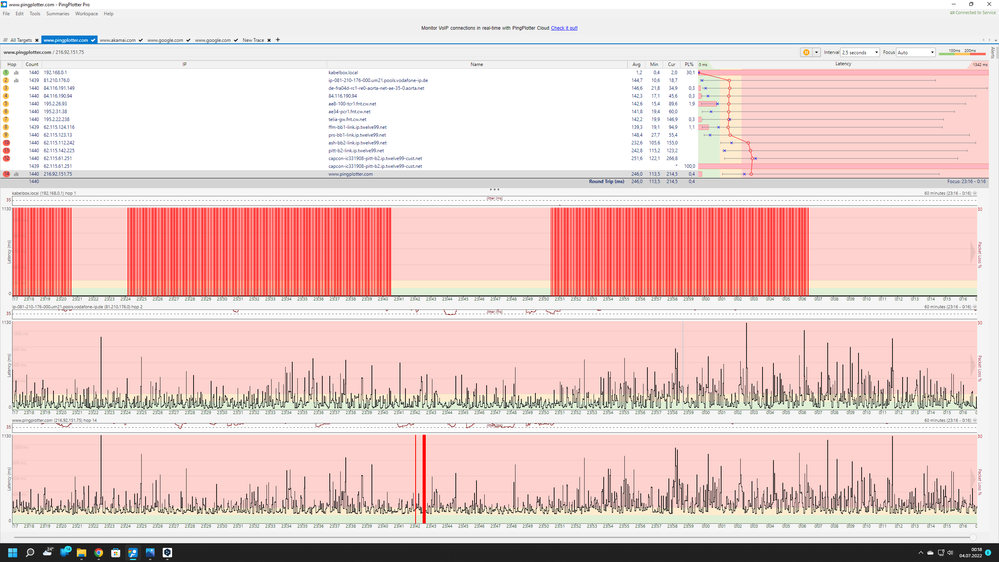Click the 'Check it out!' link
999x562 pixels.
564,28
